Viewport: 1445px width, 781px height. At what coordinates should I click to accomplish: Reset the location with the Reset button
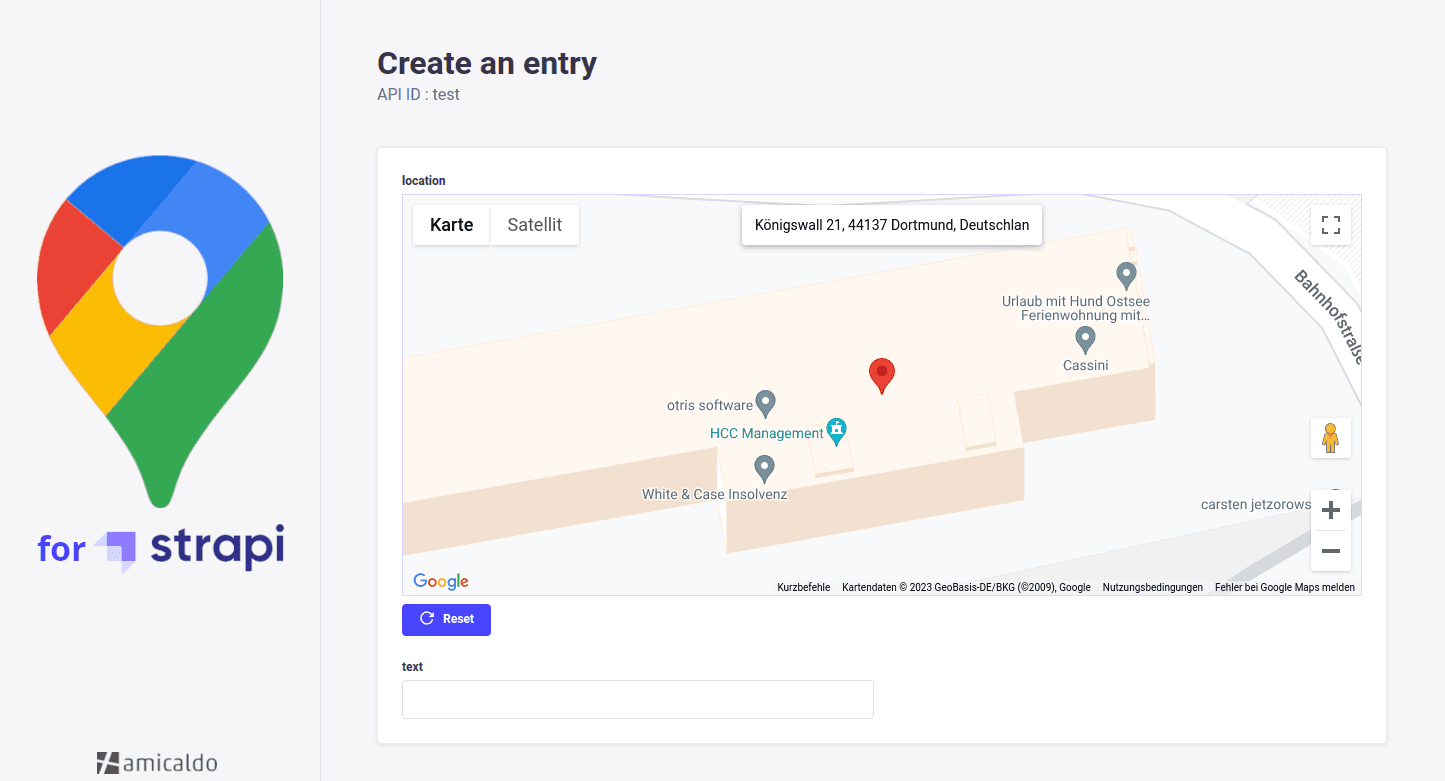coord(446,619)
